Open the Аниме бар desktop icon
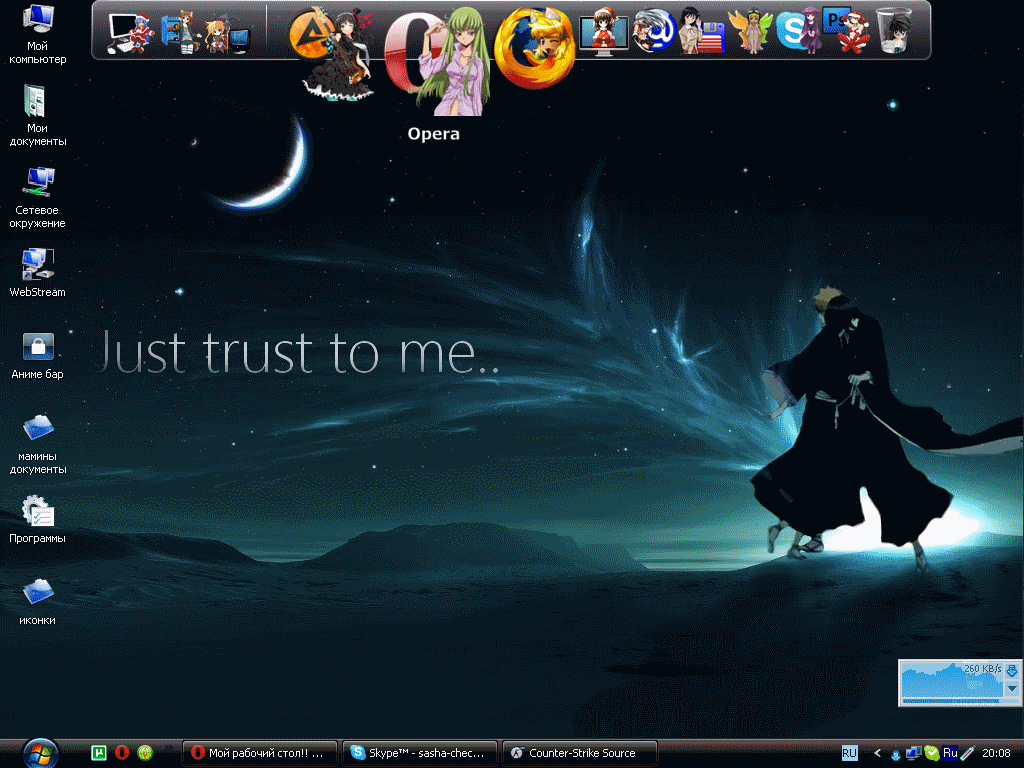The width and height of the screenshot is (1024, 768). click(37, 356)
